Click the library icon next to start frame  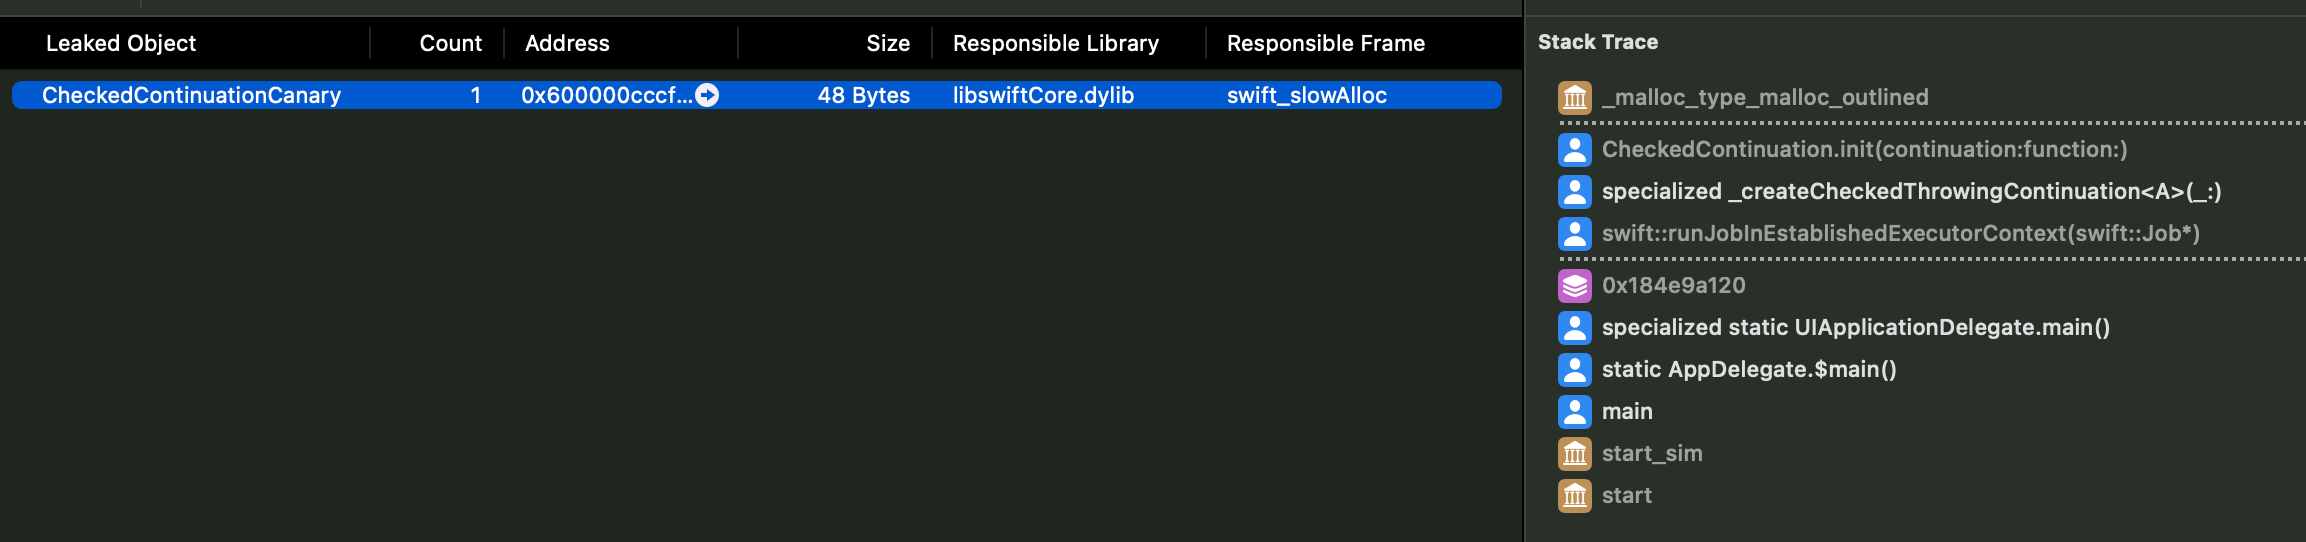[1575, 495]
